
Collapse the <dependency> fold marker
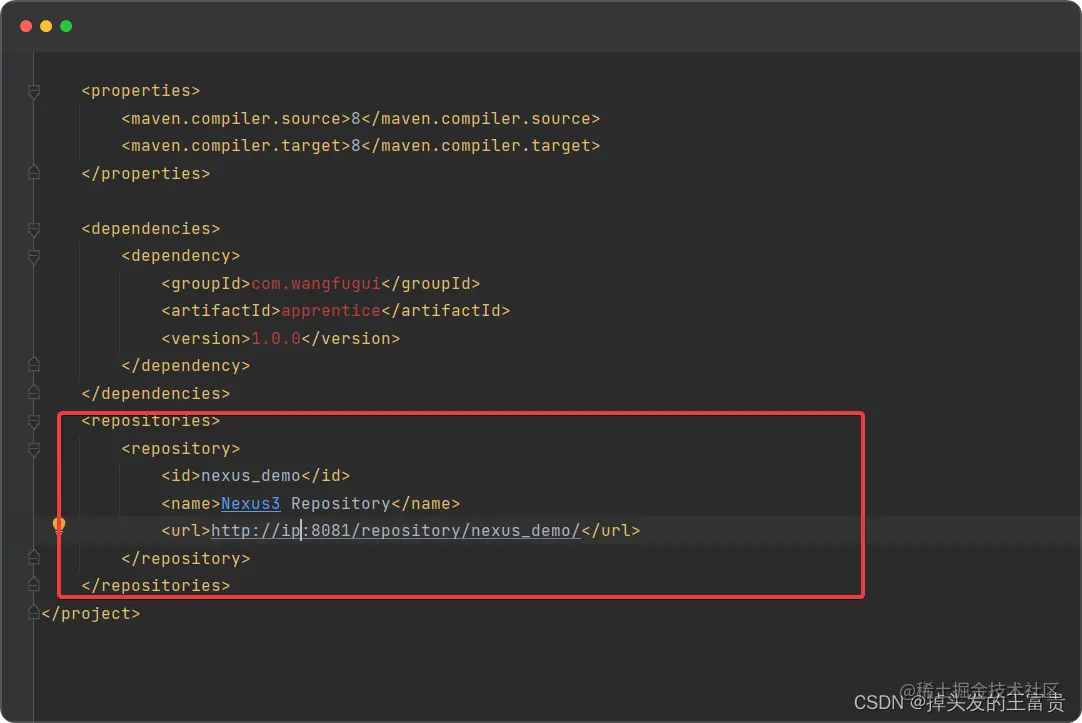(33, 256)
